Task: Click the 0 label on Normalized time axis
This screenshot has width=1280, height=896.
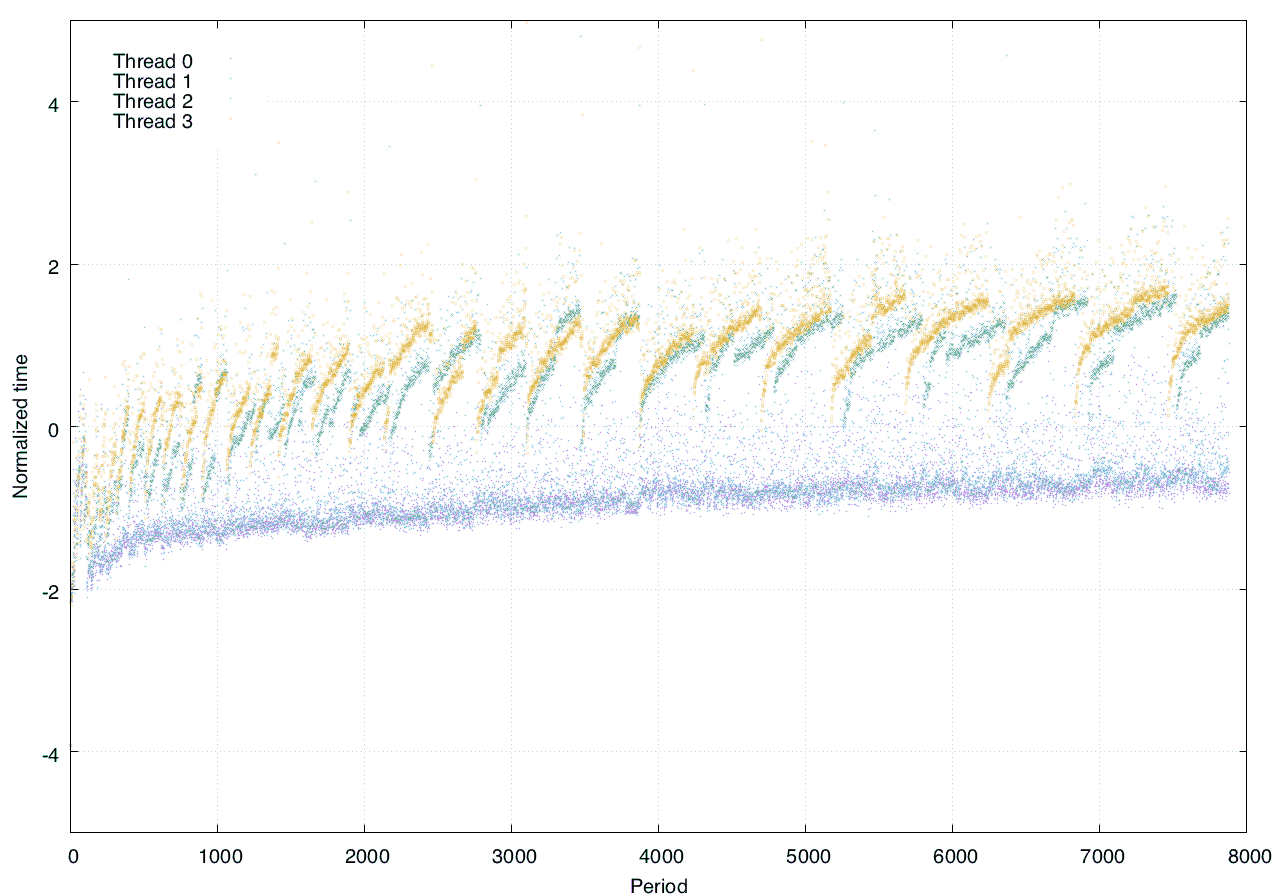Action: click(52, 428)
